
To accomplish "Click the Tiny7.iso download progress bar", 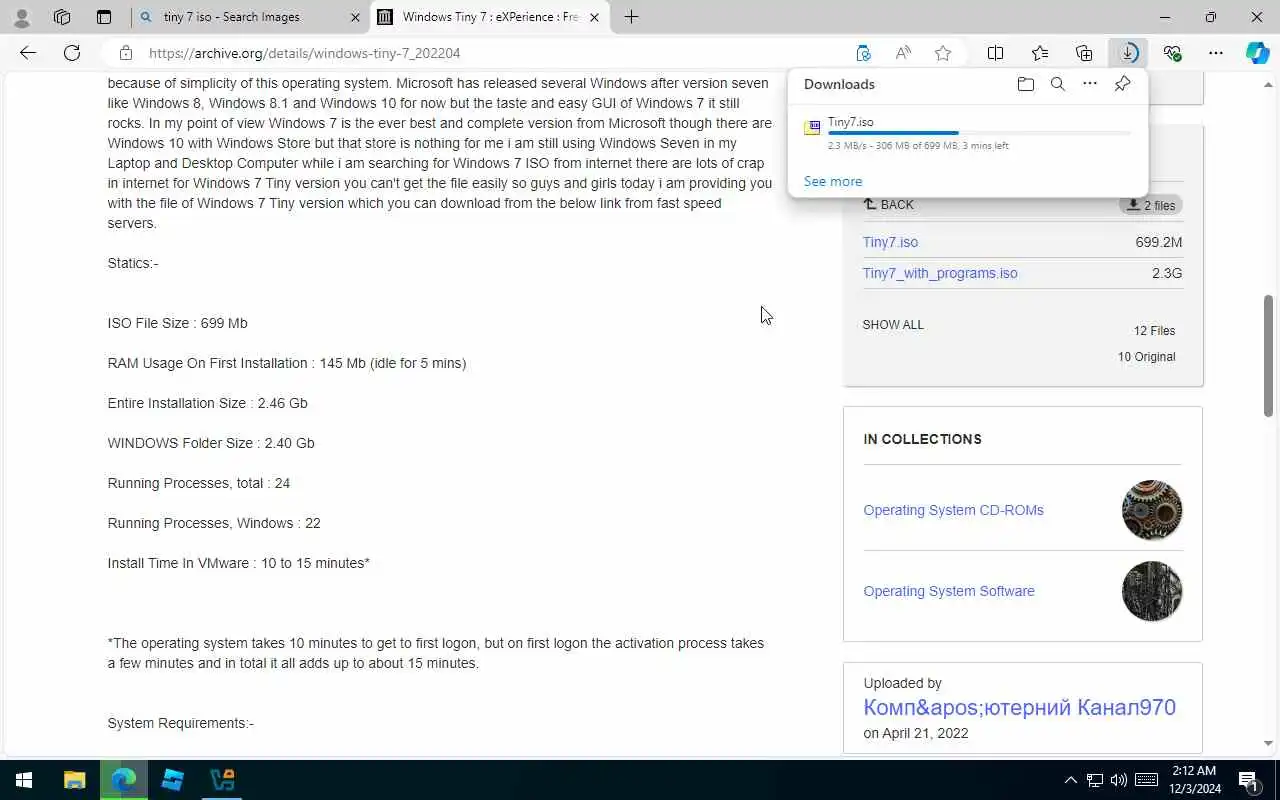I will [980, 133].
